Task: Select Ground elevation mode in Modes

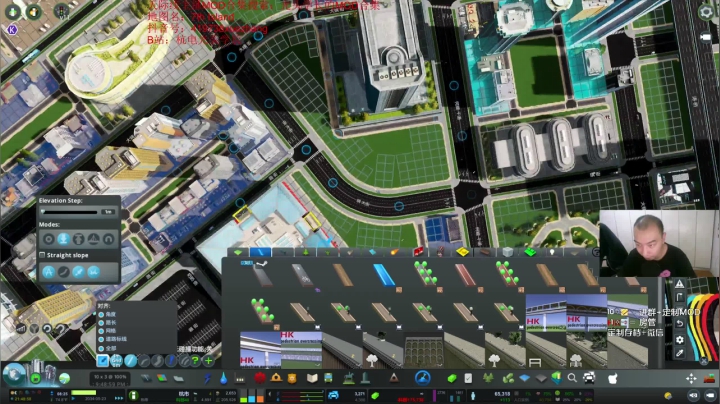Action: pyautogui.click(x=63, y=239)
